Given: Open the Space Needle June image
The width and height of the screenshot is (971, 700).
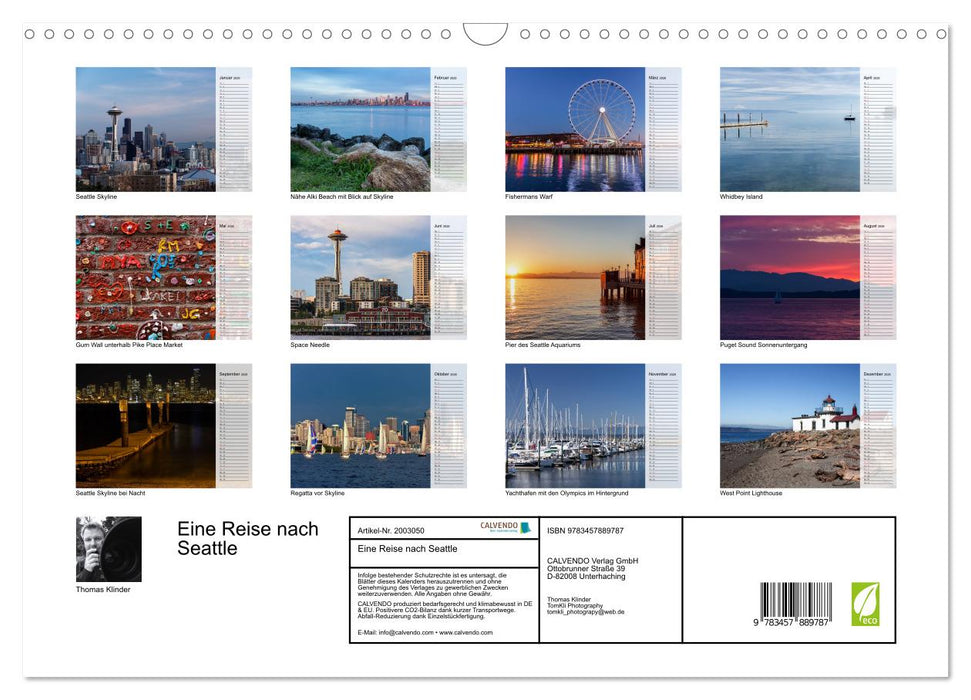Looking at the screenshot, I should click(360, 278).
